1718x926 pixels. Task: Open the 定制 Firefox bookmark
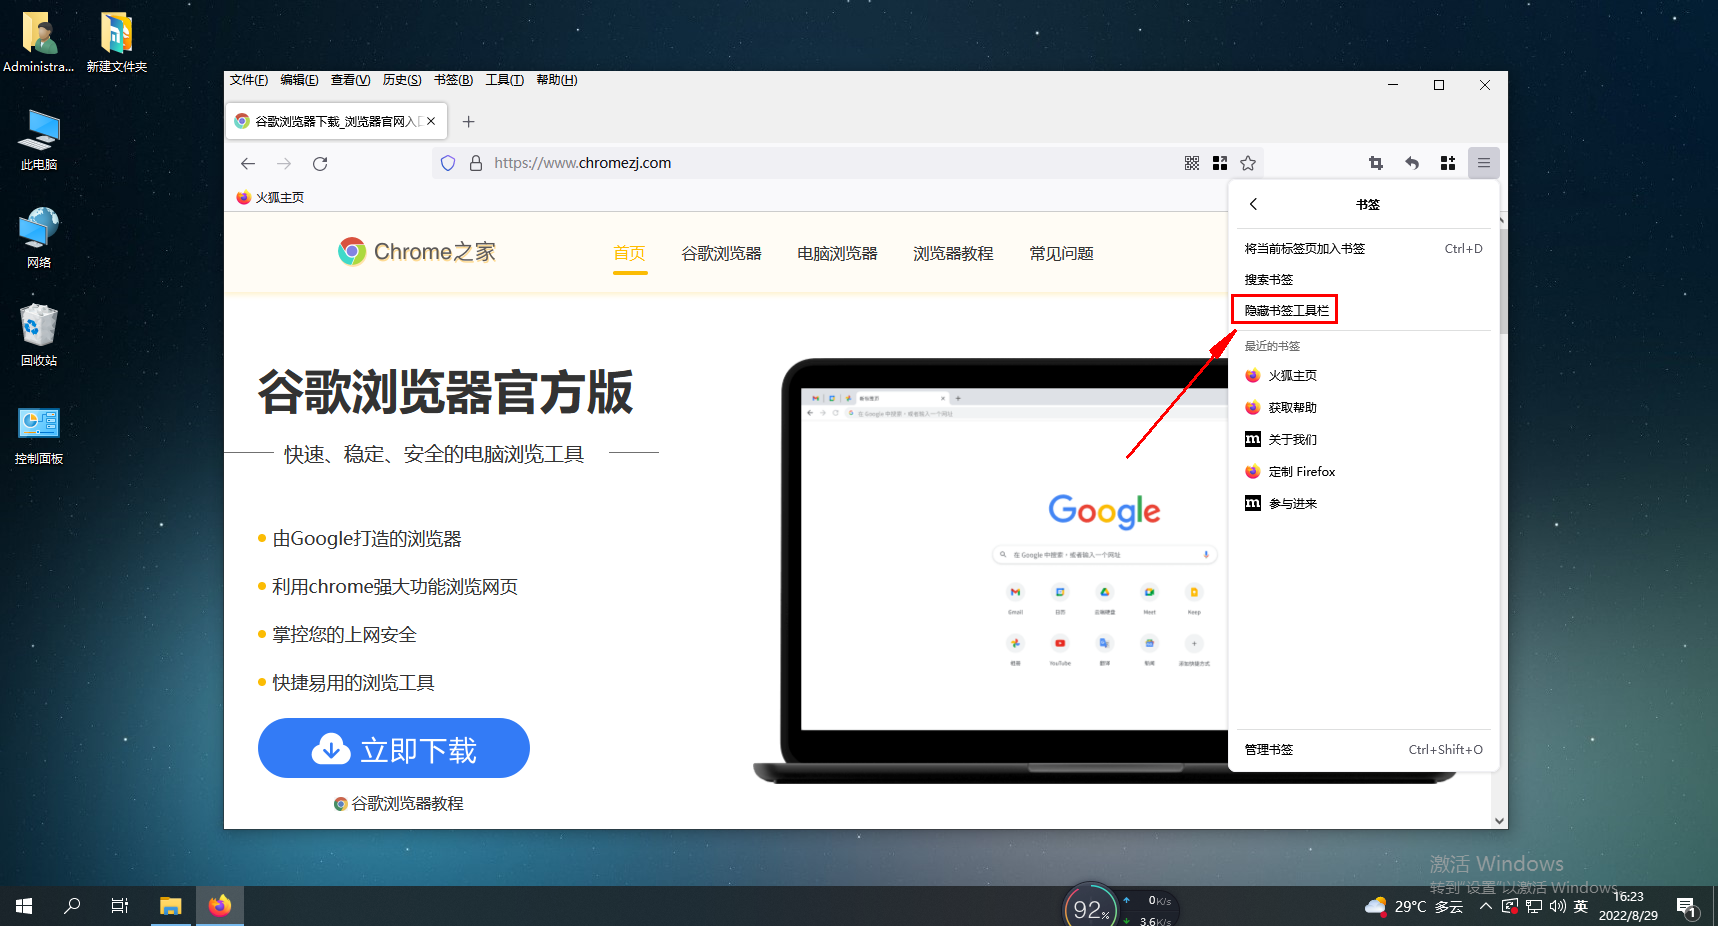pyautogui.click(x=1363, y=472)
